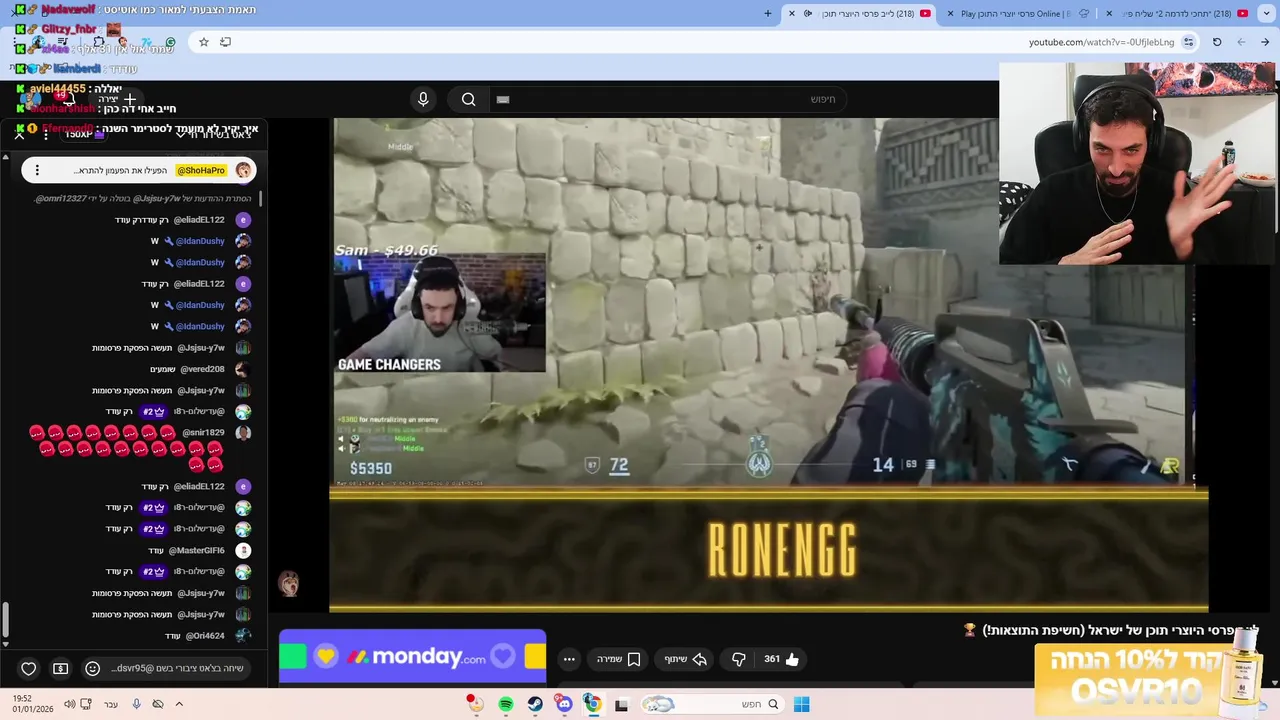
Task: Go back using the browser back arrow
Action: 1265,42
